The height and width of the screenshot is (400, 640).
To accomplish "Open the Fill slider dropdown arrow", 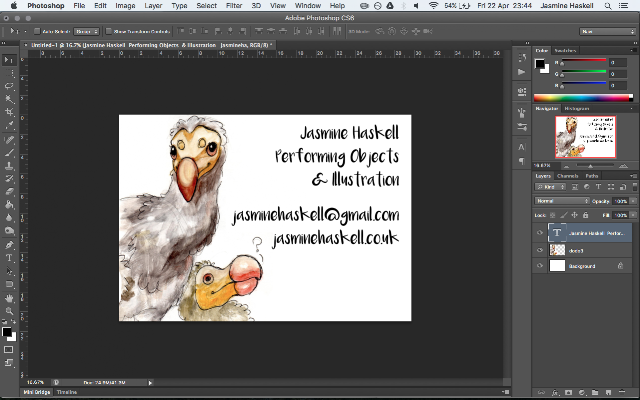I will pos(633,215).
